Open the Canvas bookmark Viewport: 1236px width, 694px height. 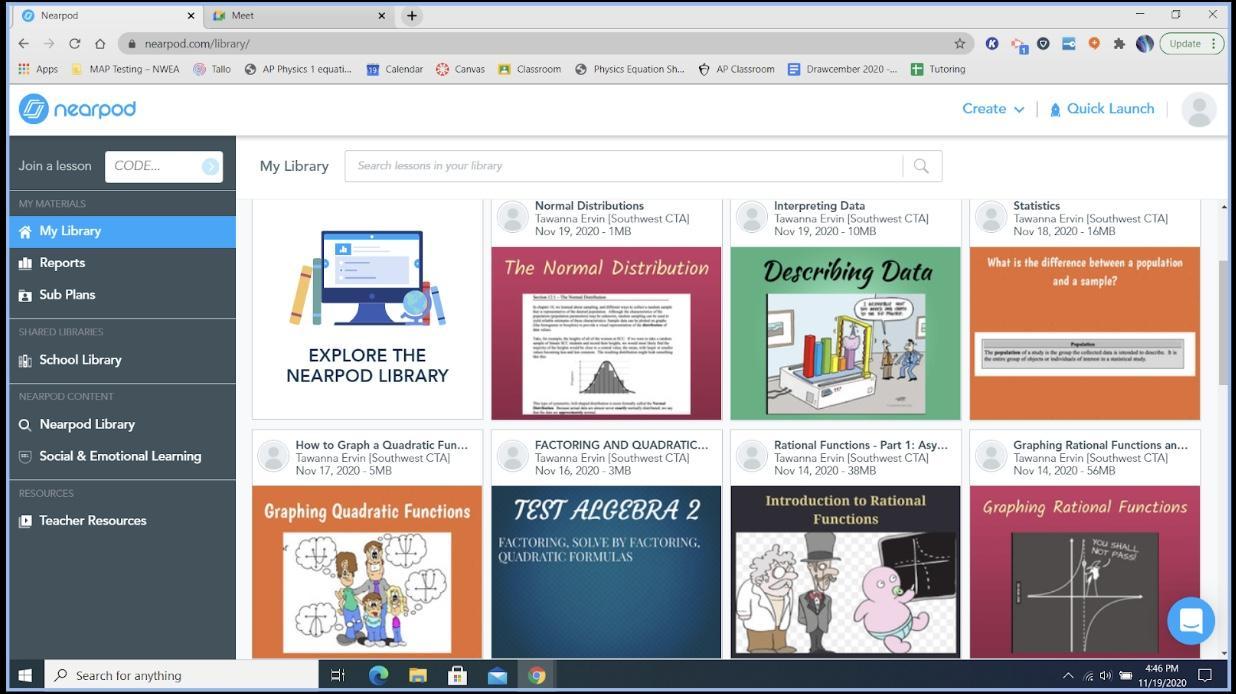460,69
